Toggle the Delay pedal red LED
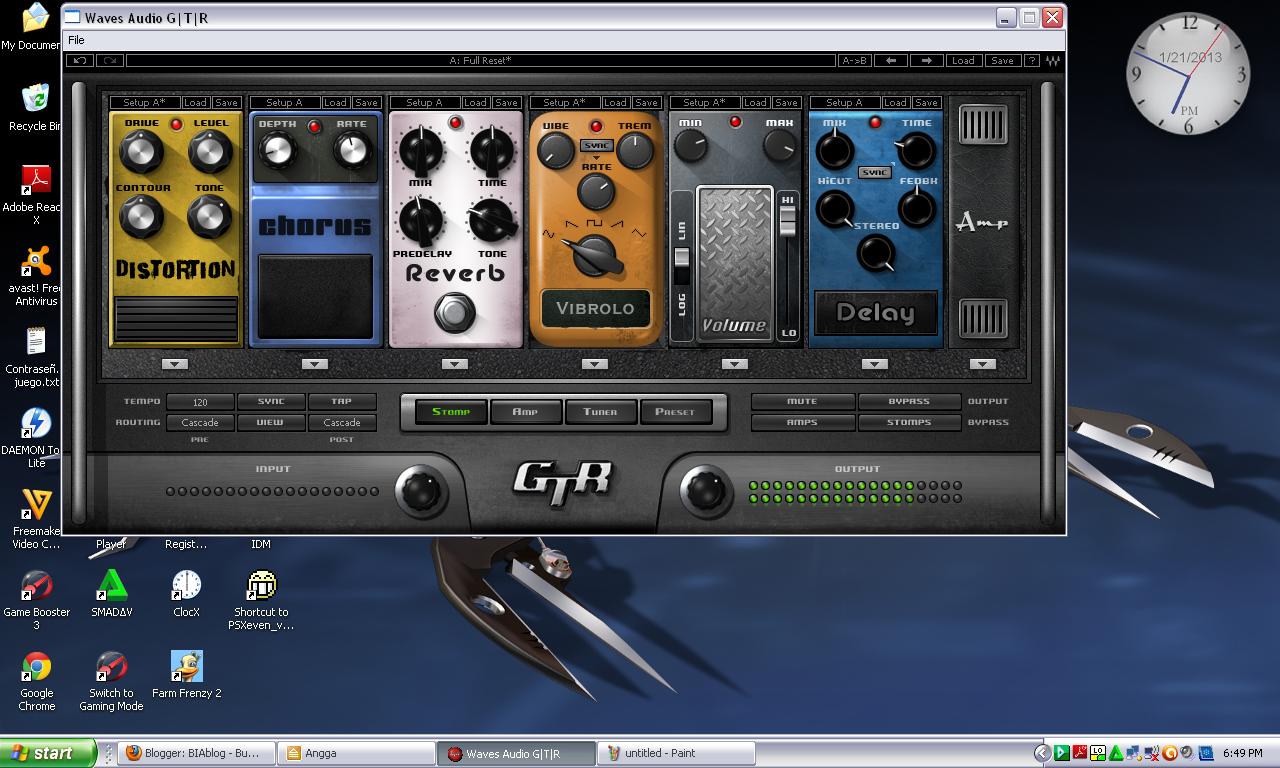1280x768 pixels. point(875,122)
